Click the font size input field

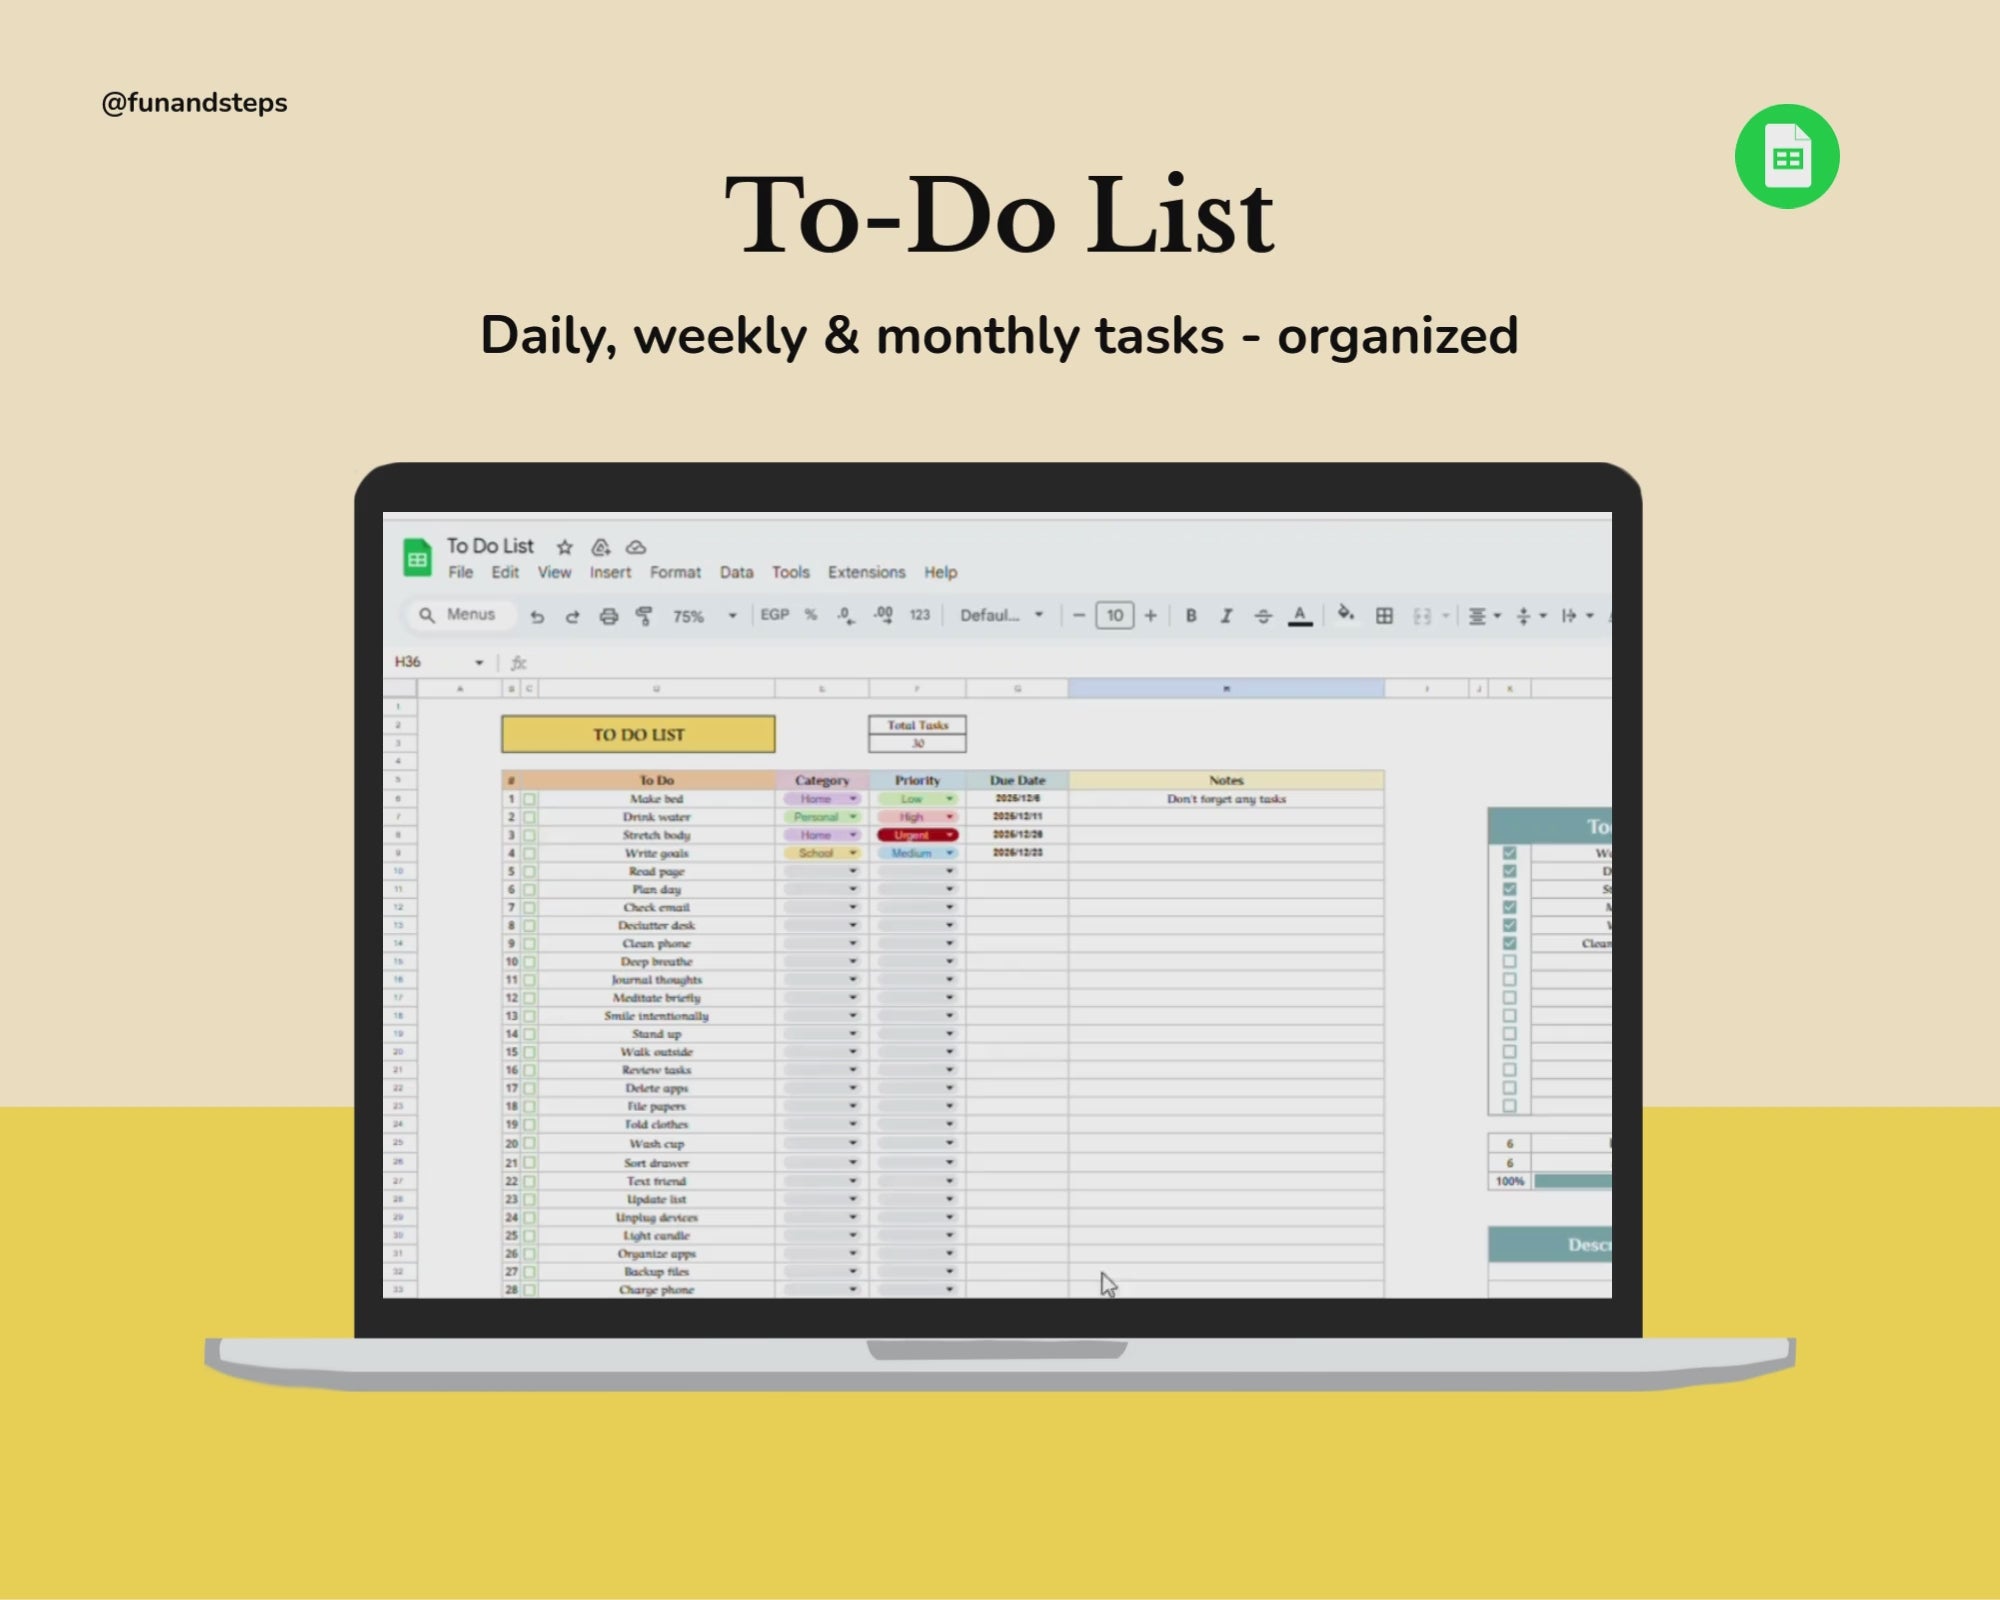tap(1114, 616)
